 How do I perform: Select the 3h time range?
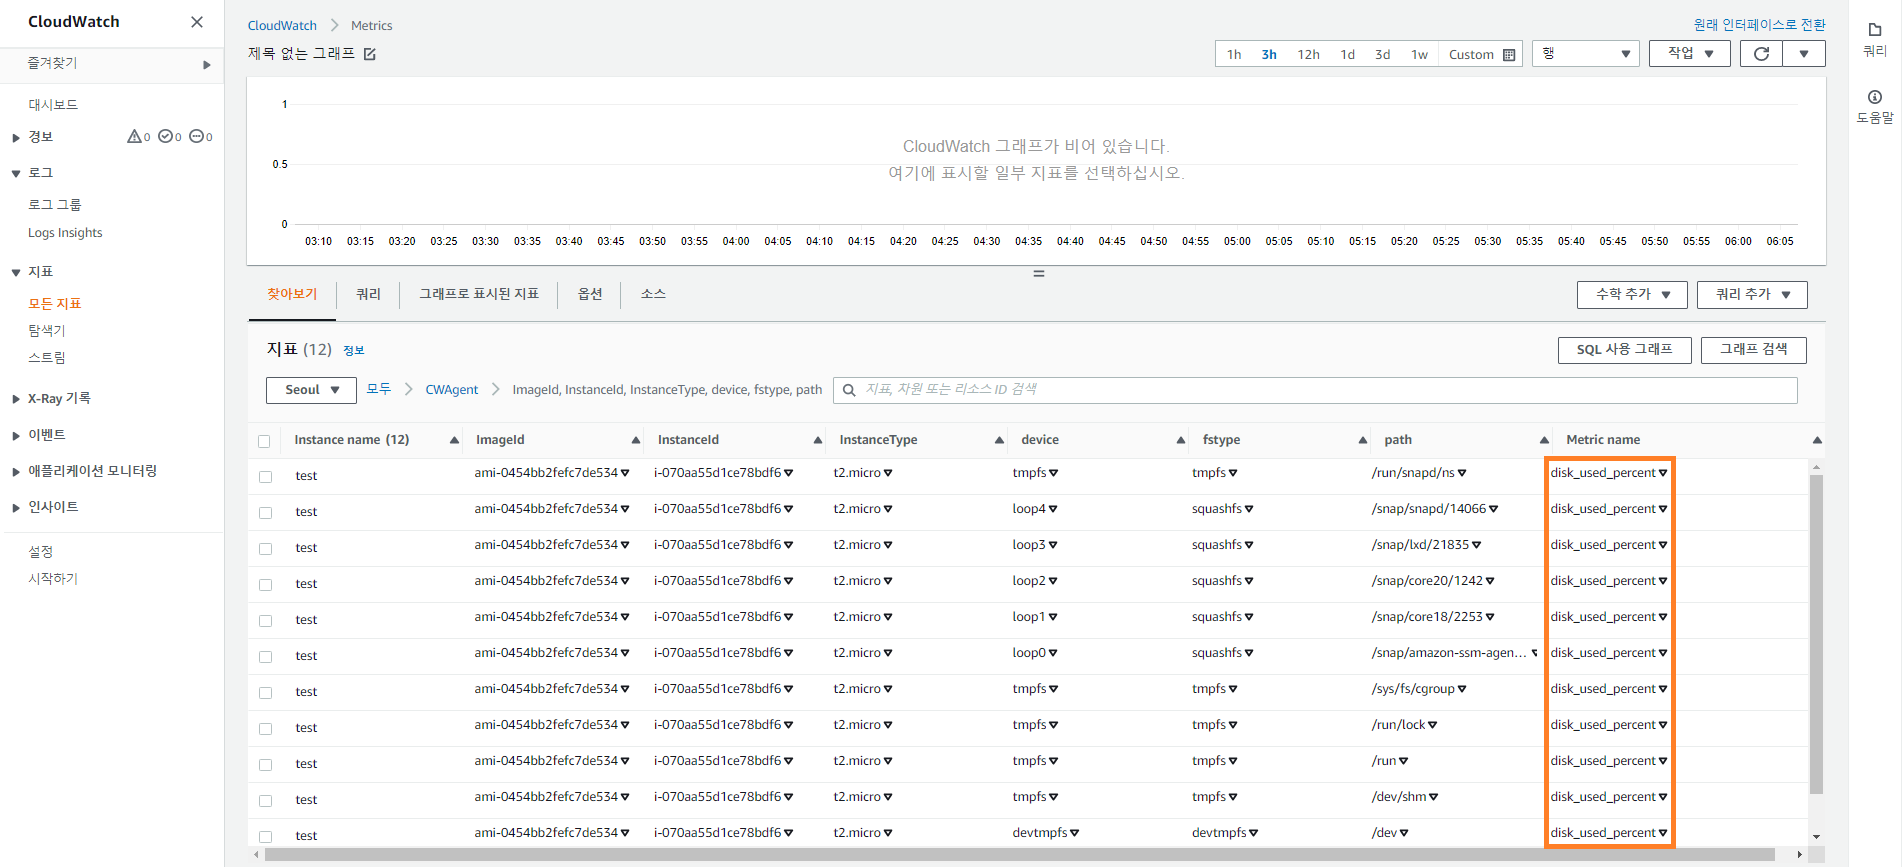[1269, 54]
